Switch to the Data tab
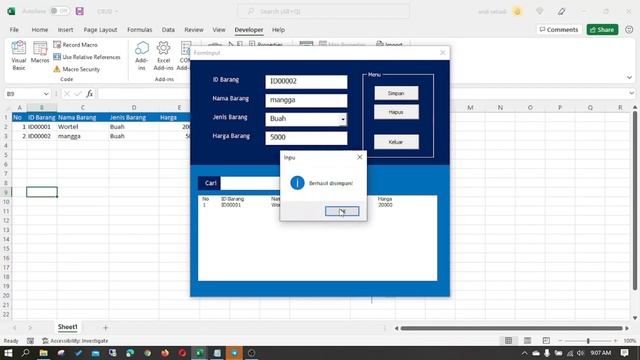 point(168,30)
